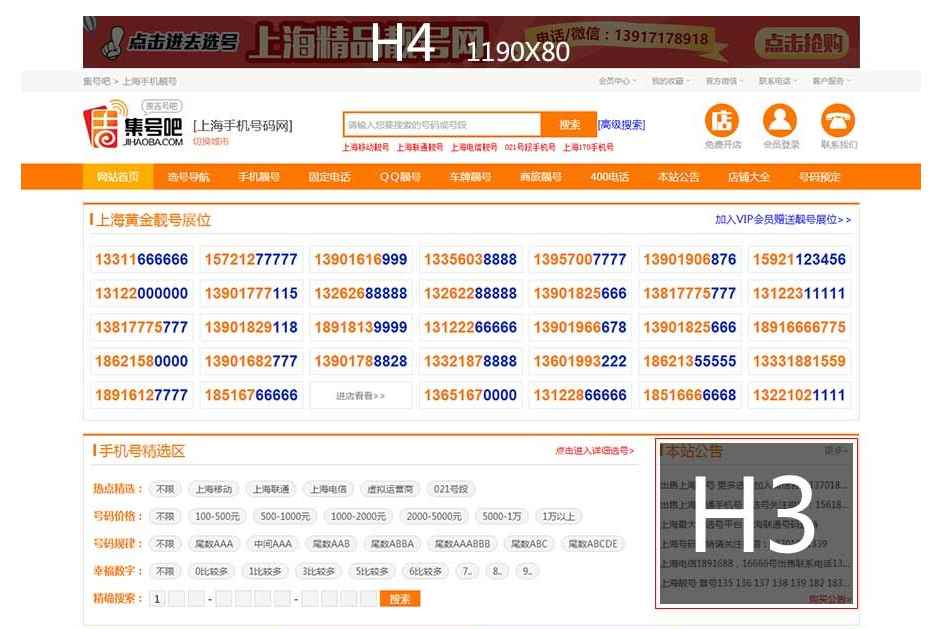The image size is (943, 629).
Task: Select the number 18621580000
Action: [x=141, y=361]
